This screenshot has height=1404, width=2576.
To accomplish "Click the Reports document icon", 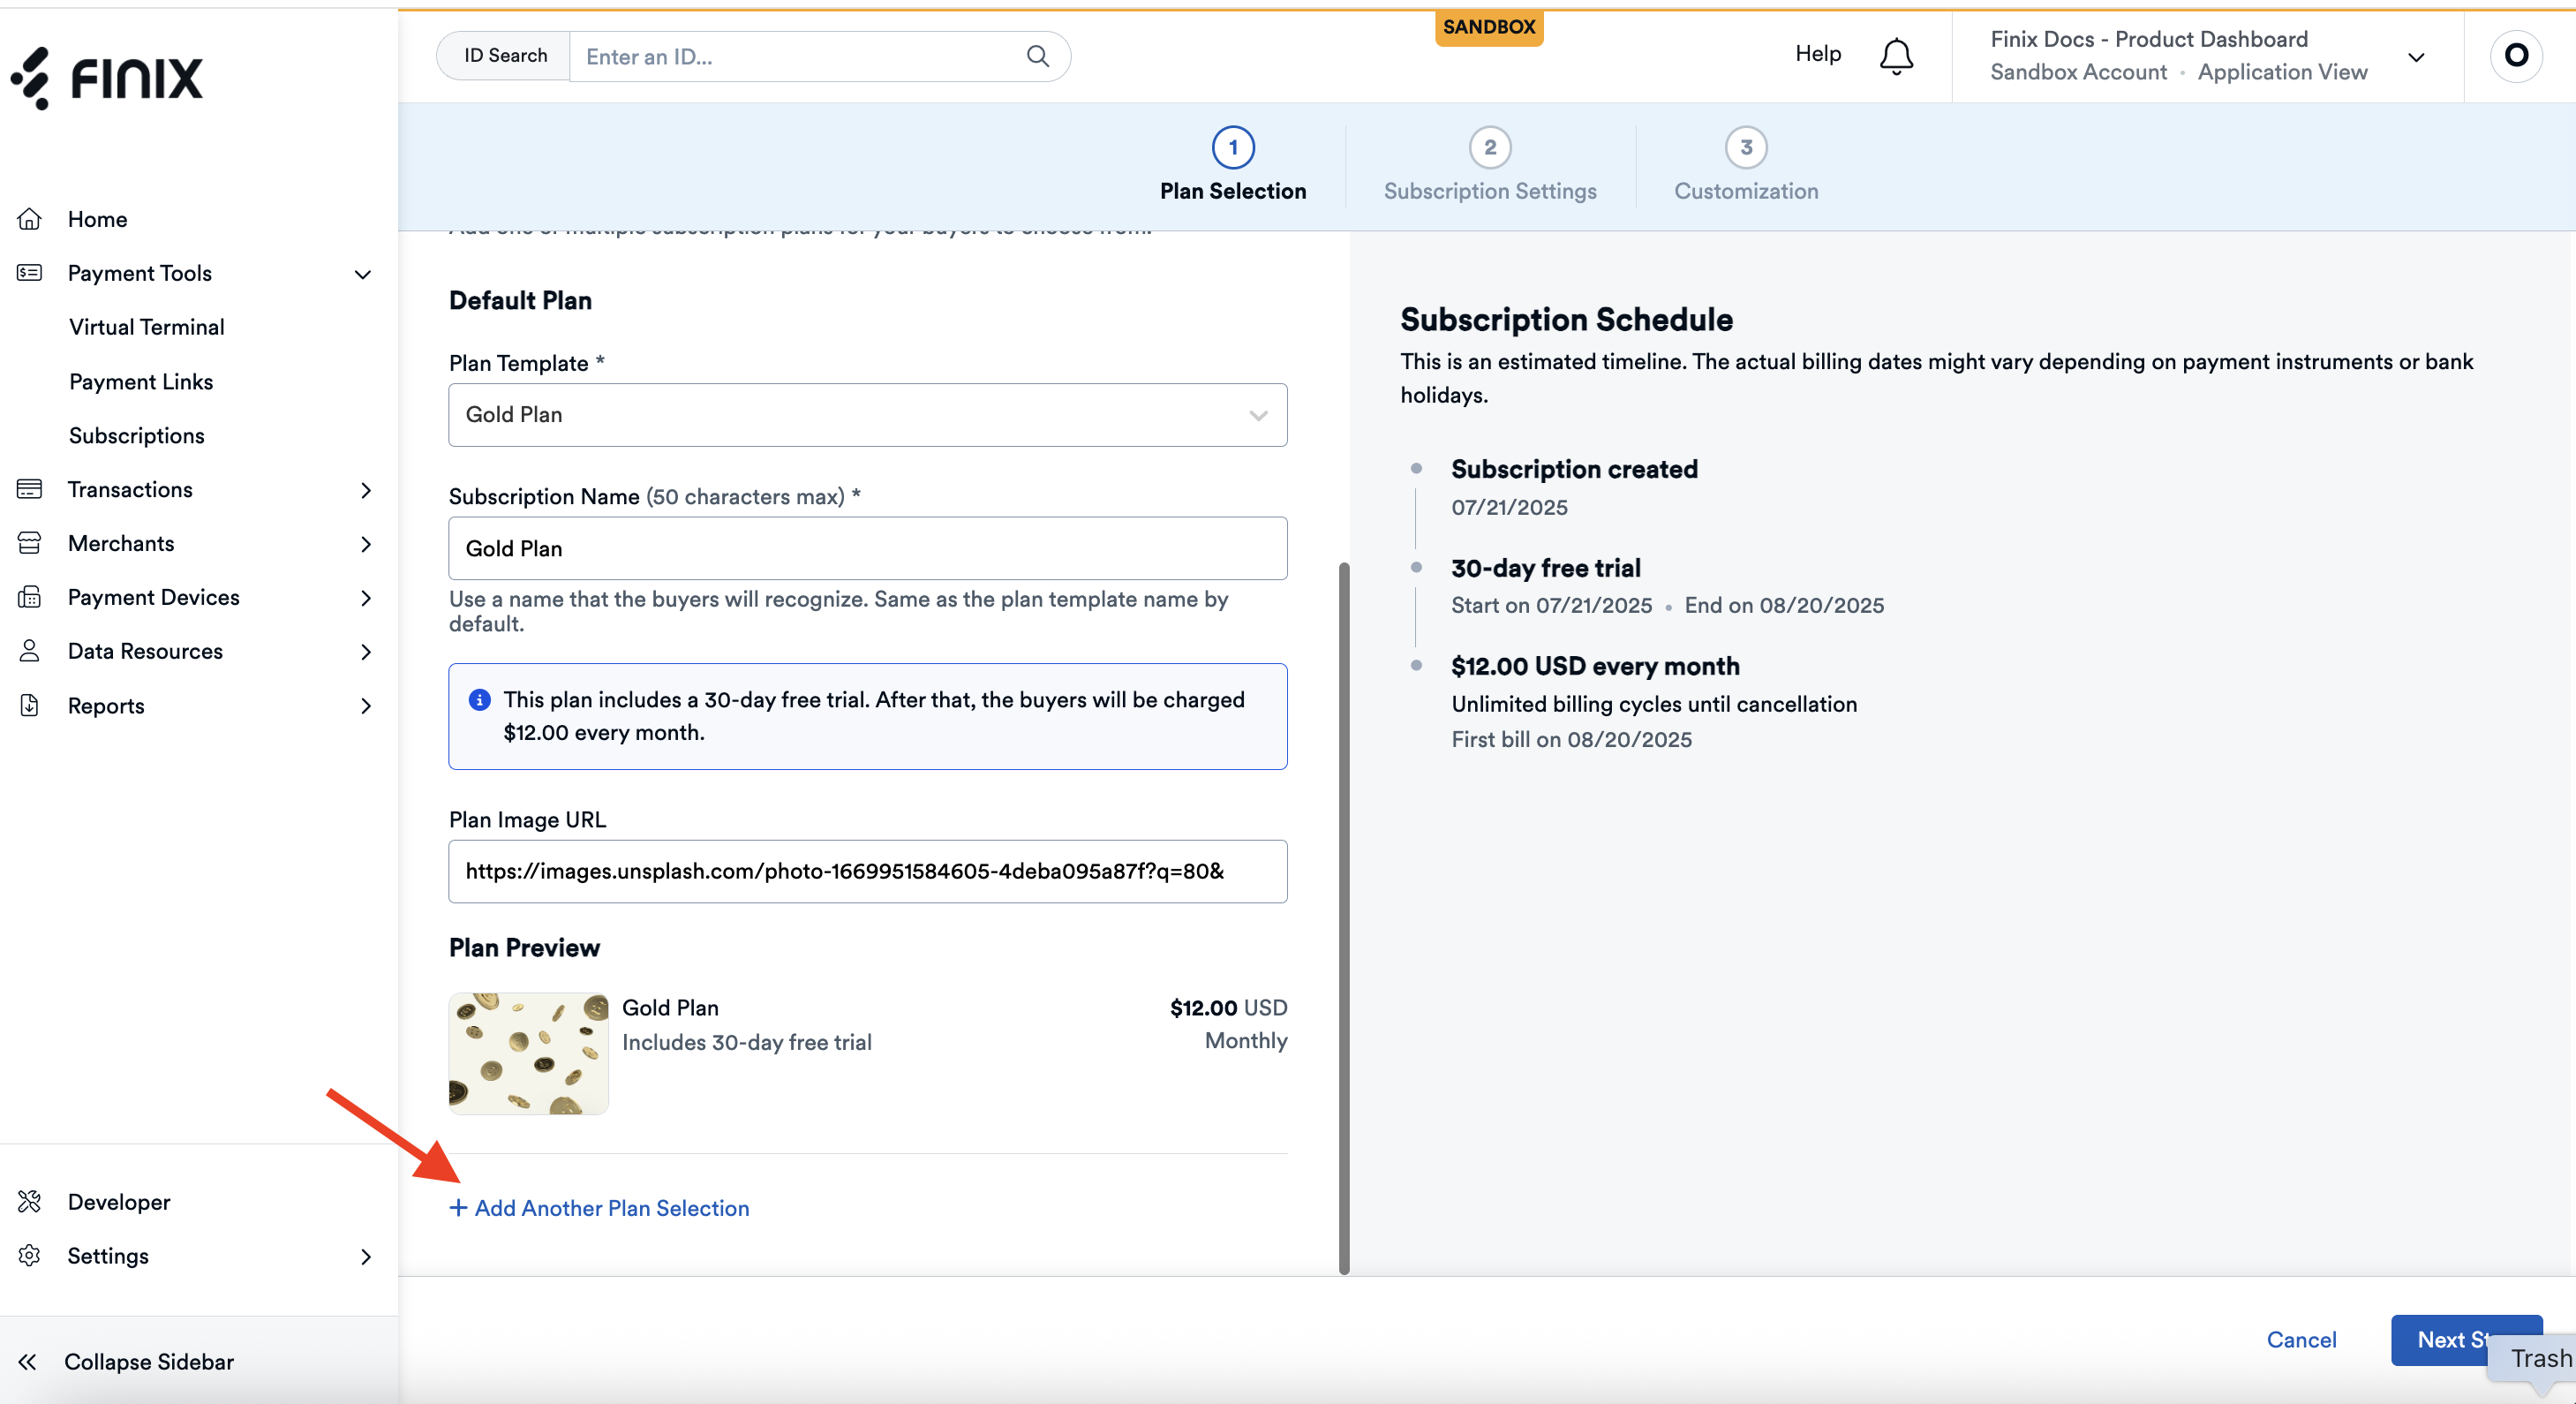I will (30, 705).
